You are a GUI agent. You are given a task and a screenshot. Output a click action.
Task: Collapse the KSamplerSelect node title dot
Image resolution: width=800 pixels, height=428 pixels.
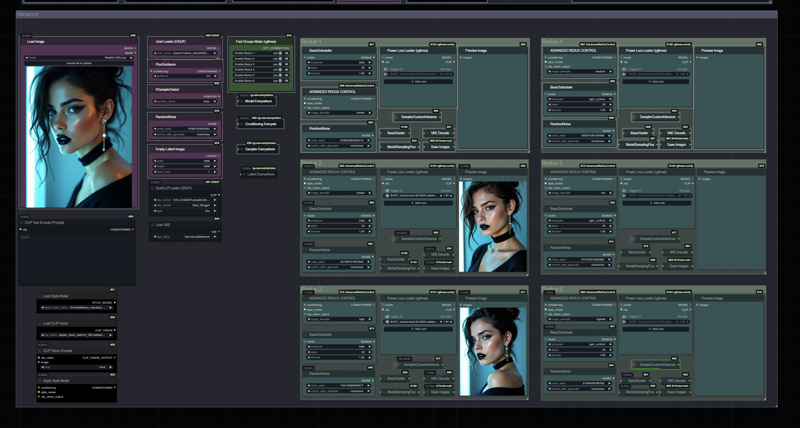tap(152, 89)
